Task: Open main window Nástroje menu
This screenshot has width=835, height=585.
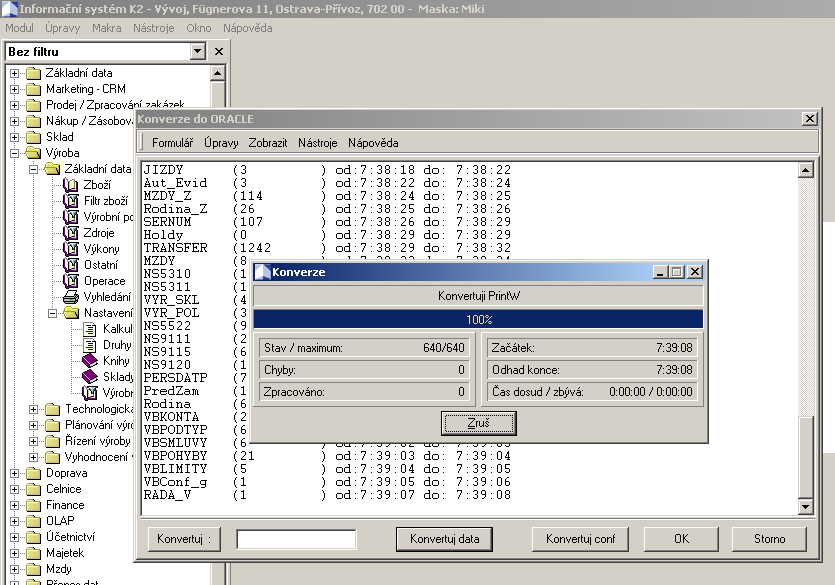Action: 153,28
